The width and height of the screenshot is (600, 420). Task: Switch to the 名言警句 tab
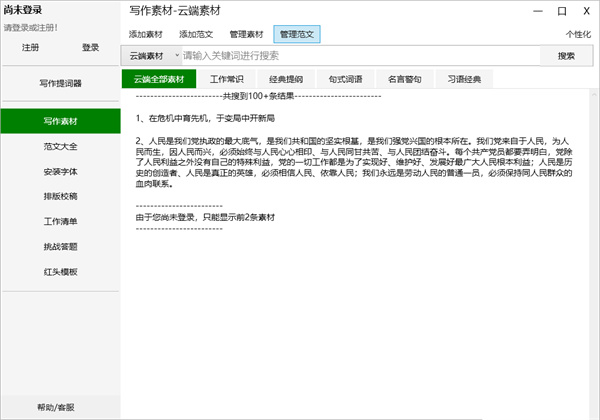[x=404, y=79]
